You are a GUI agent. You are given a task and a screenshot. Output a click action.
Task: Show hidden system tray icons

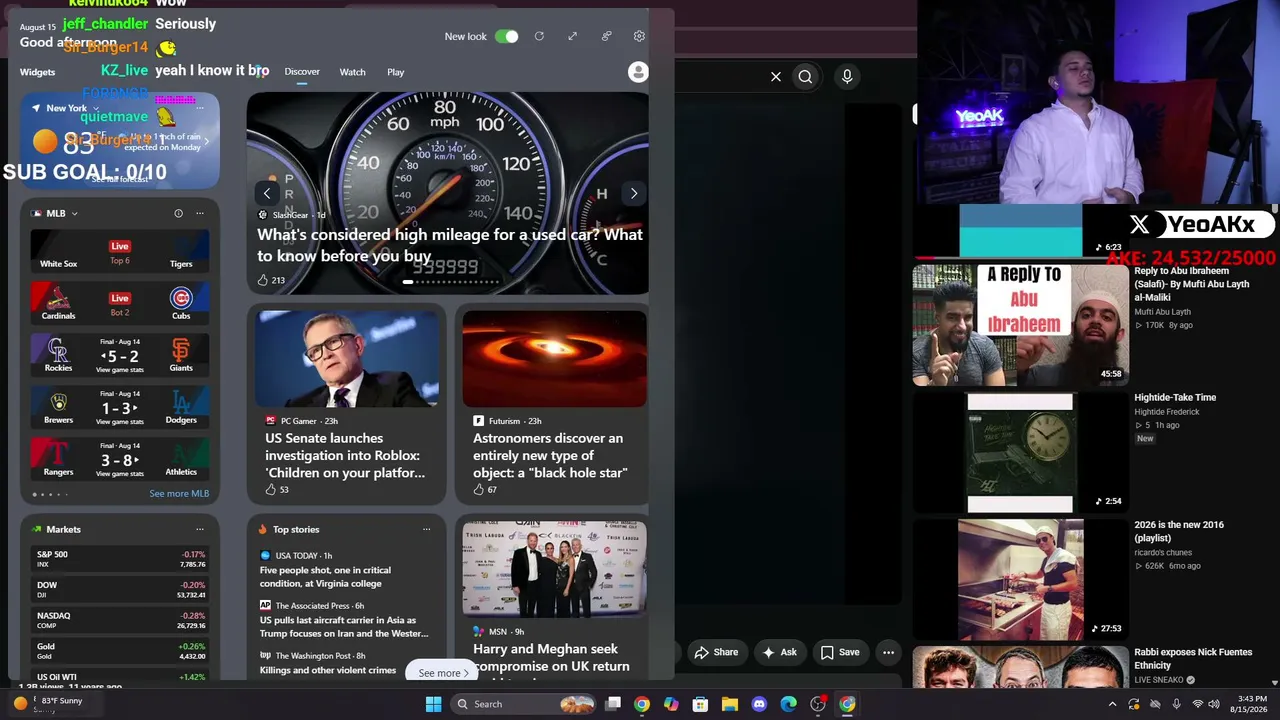1112,704
